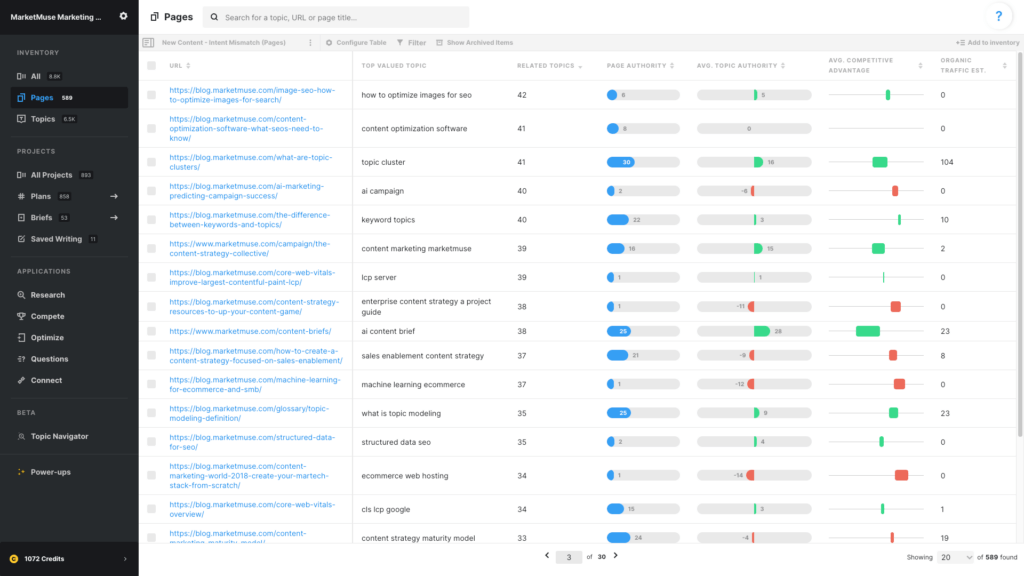
Task: Check the content-briefs row checkbox
Action: [x=152, y=331]
